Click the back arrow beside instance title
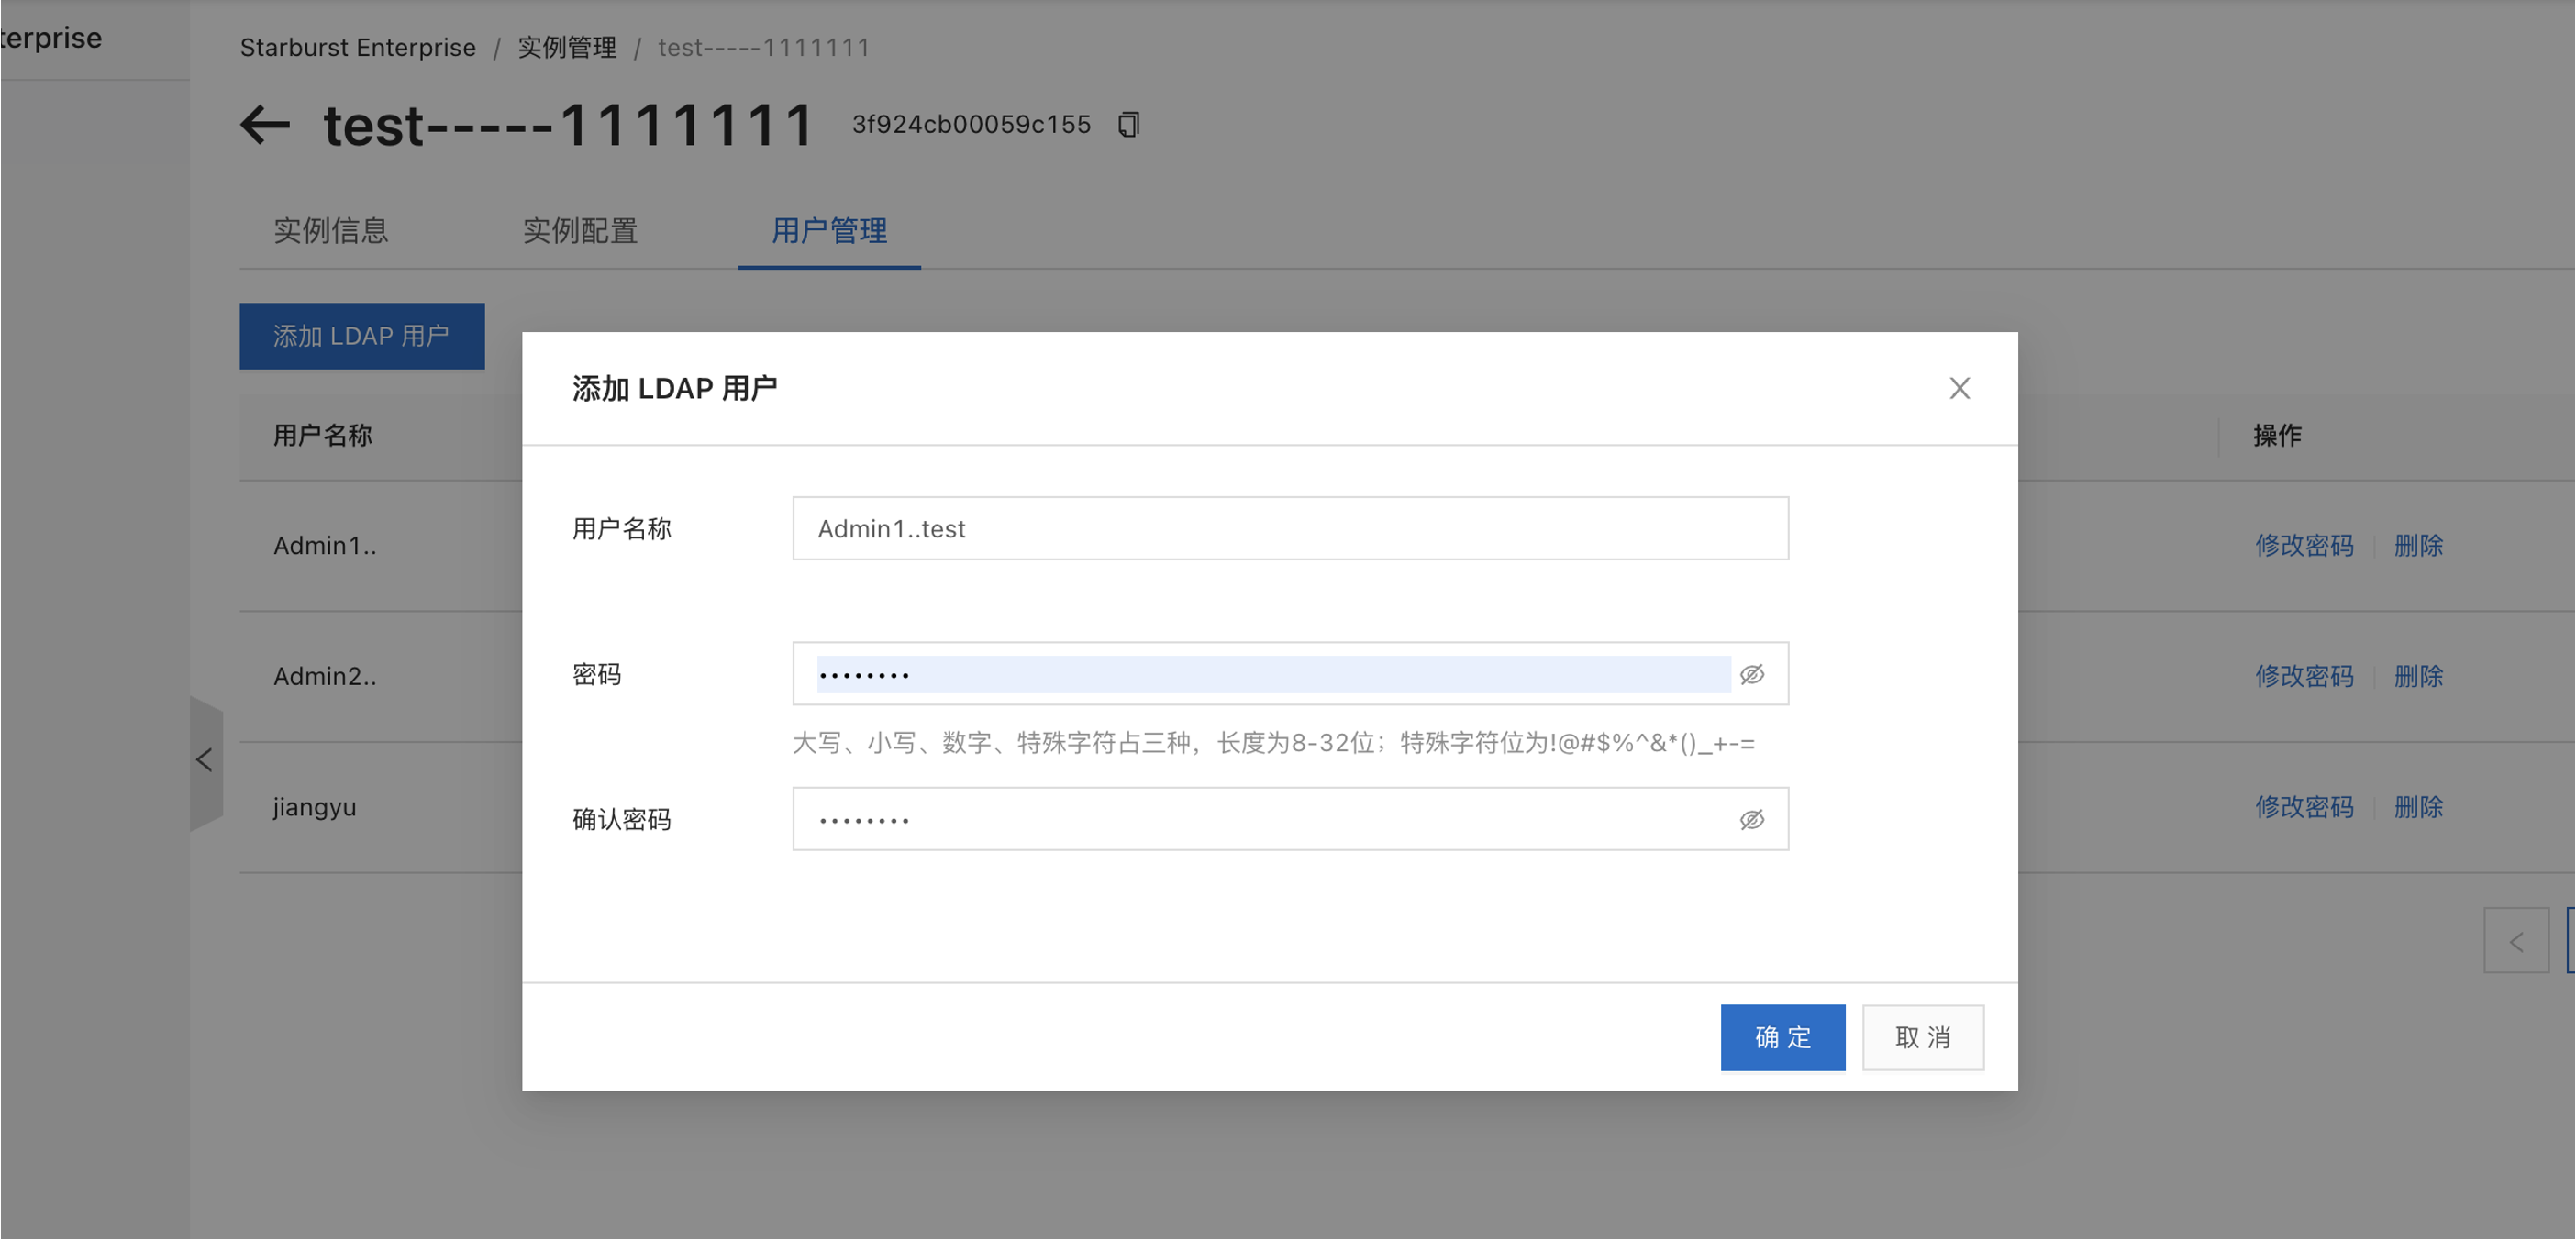2576x1240 pixels. [x=265, y=126]
